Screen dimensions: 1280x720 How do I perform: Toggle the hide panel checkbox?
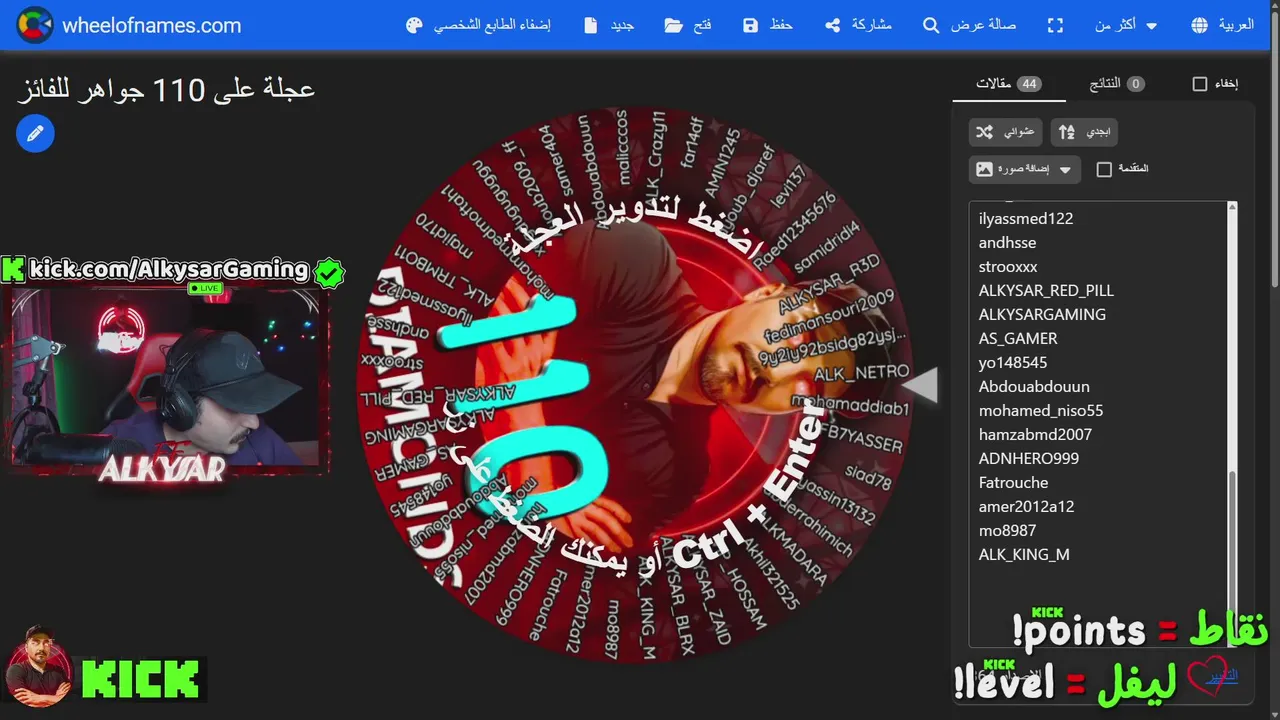1200,84
